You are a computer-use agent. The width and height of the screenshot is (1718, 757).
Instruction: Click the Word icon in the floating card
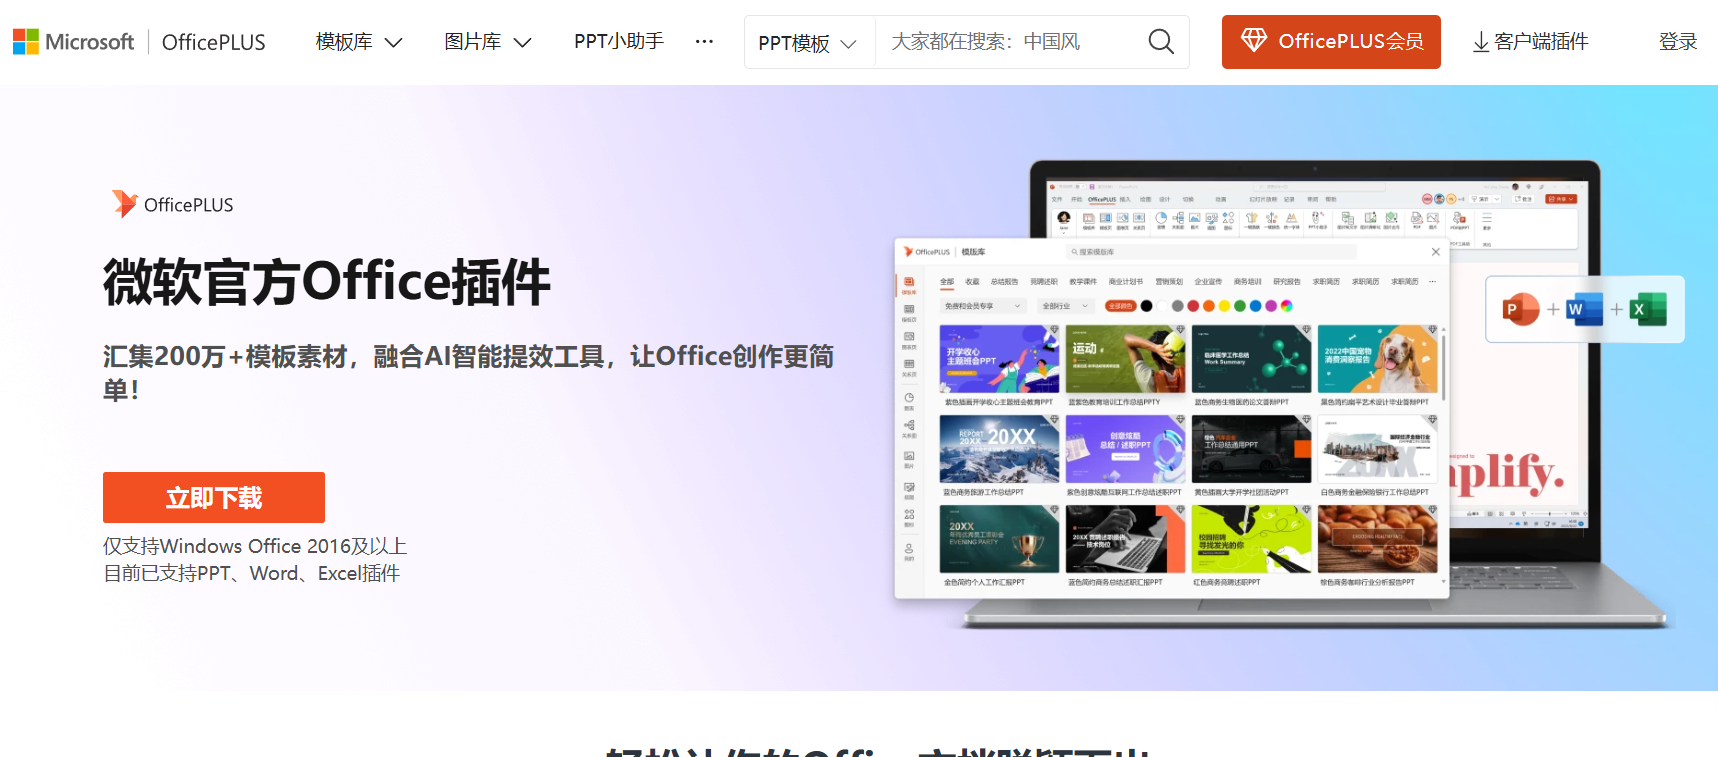point(1584,309)
